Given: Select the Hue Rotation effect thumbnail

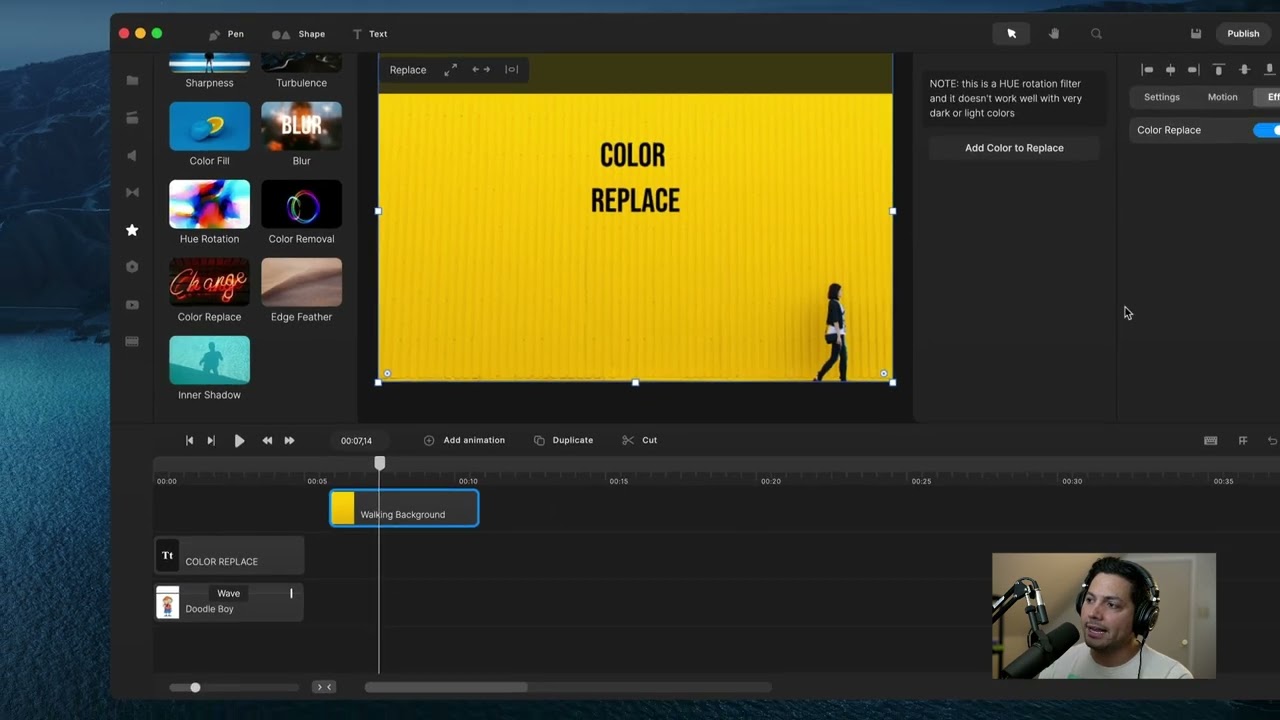Looking at the screenshot, I should click(209, 204).
